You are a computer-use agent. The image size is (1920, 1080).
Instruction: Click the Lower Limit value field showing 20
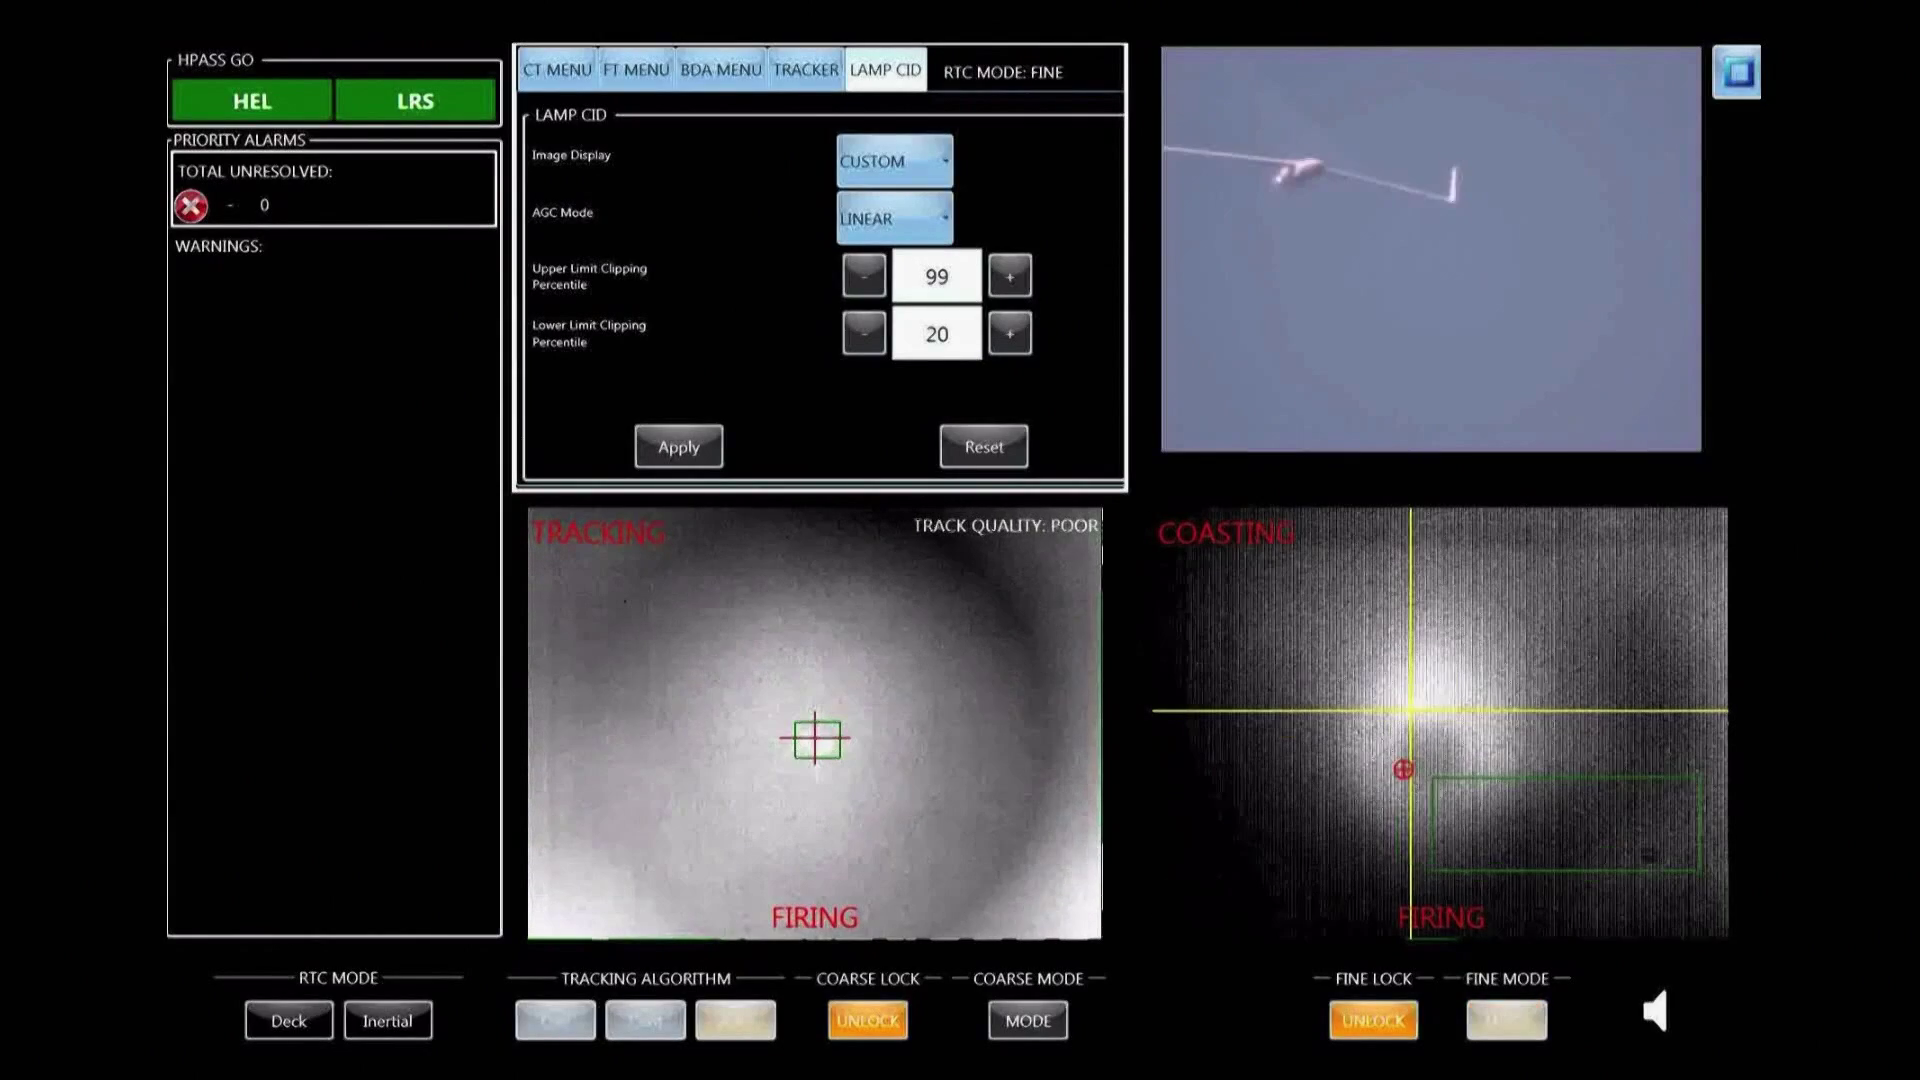click(x=936, y=334)
